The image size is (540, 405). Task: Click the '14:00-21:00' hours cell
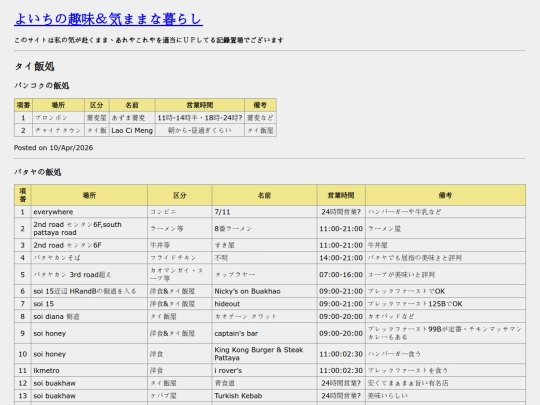click(x=341, y=258)
